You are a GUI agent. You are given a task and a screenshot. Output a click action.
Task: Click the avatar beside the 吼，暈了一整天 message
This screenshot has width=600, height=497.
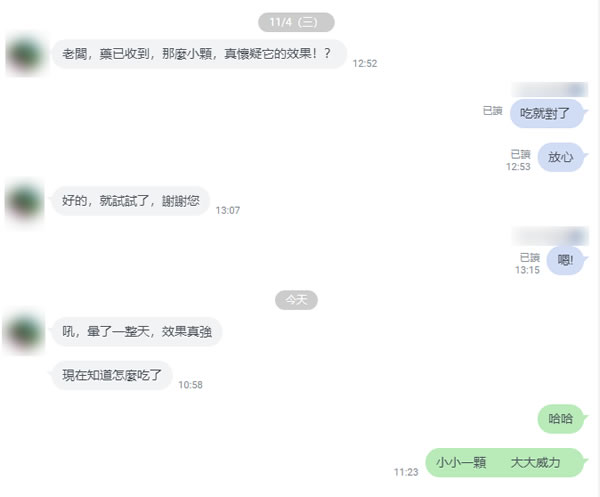coord(24,332)
